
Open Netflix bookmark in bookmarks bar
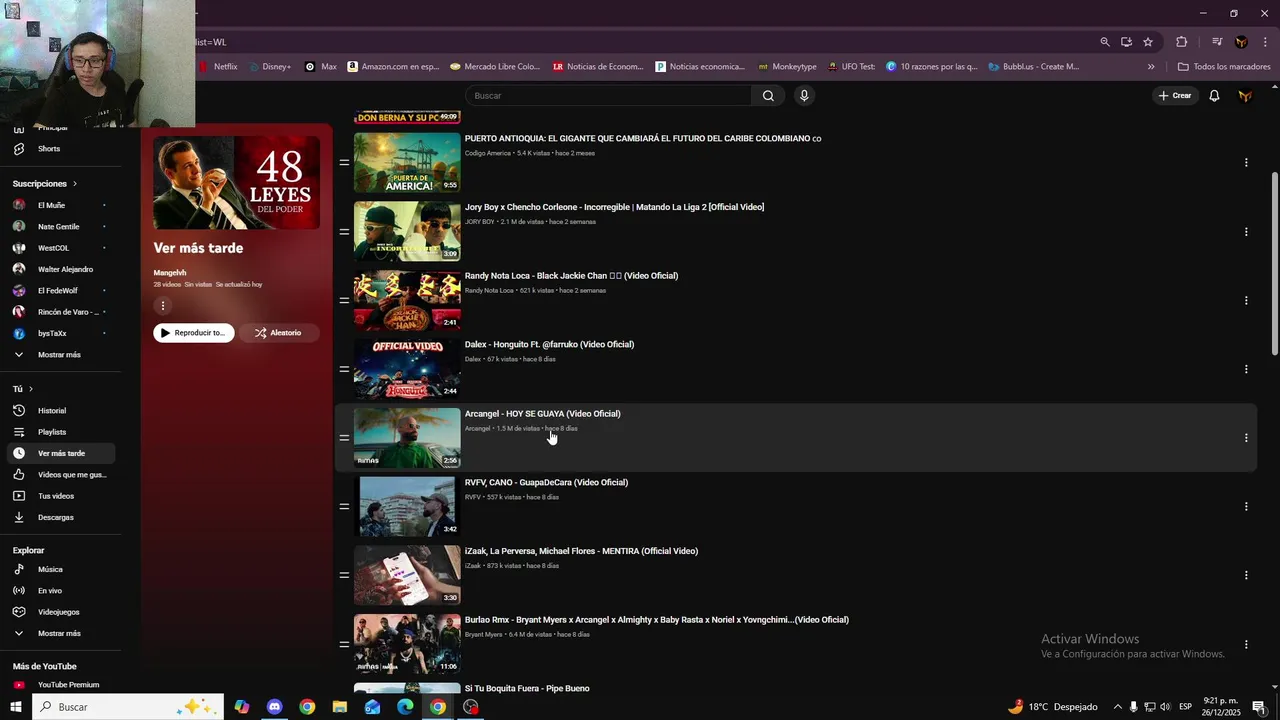click(219, 67)
